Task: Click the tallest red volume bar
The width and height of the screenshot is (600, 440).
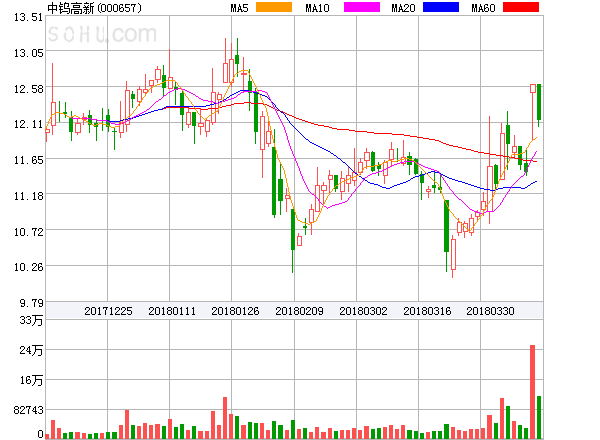Action: coord(532,392)
